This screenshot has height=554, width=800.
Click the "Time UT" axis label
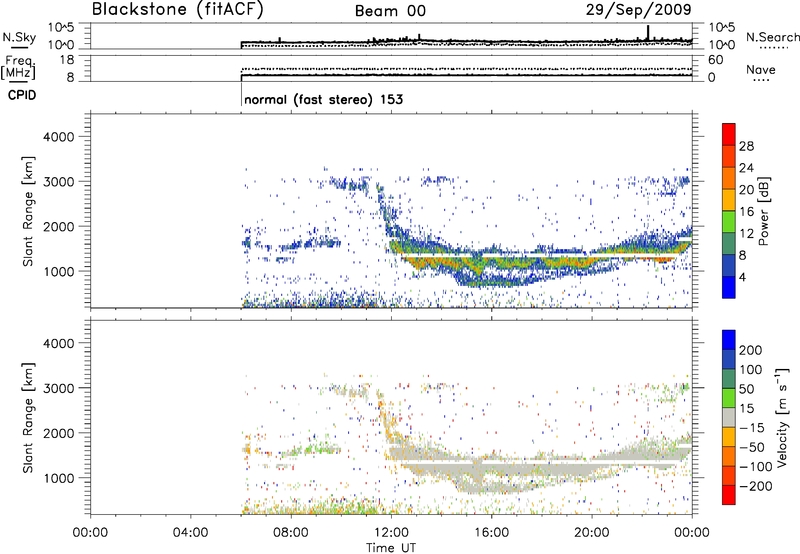(391, 548)
